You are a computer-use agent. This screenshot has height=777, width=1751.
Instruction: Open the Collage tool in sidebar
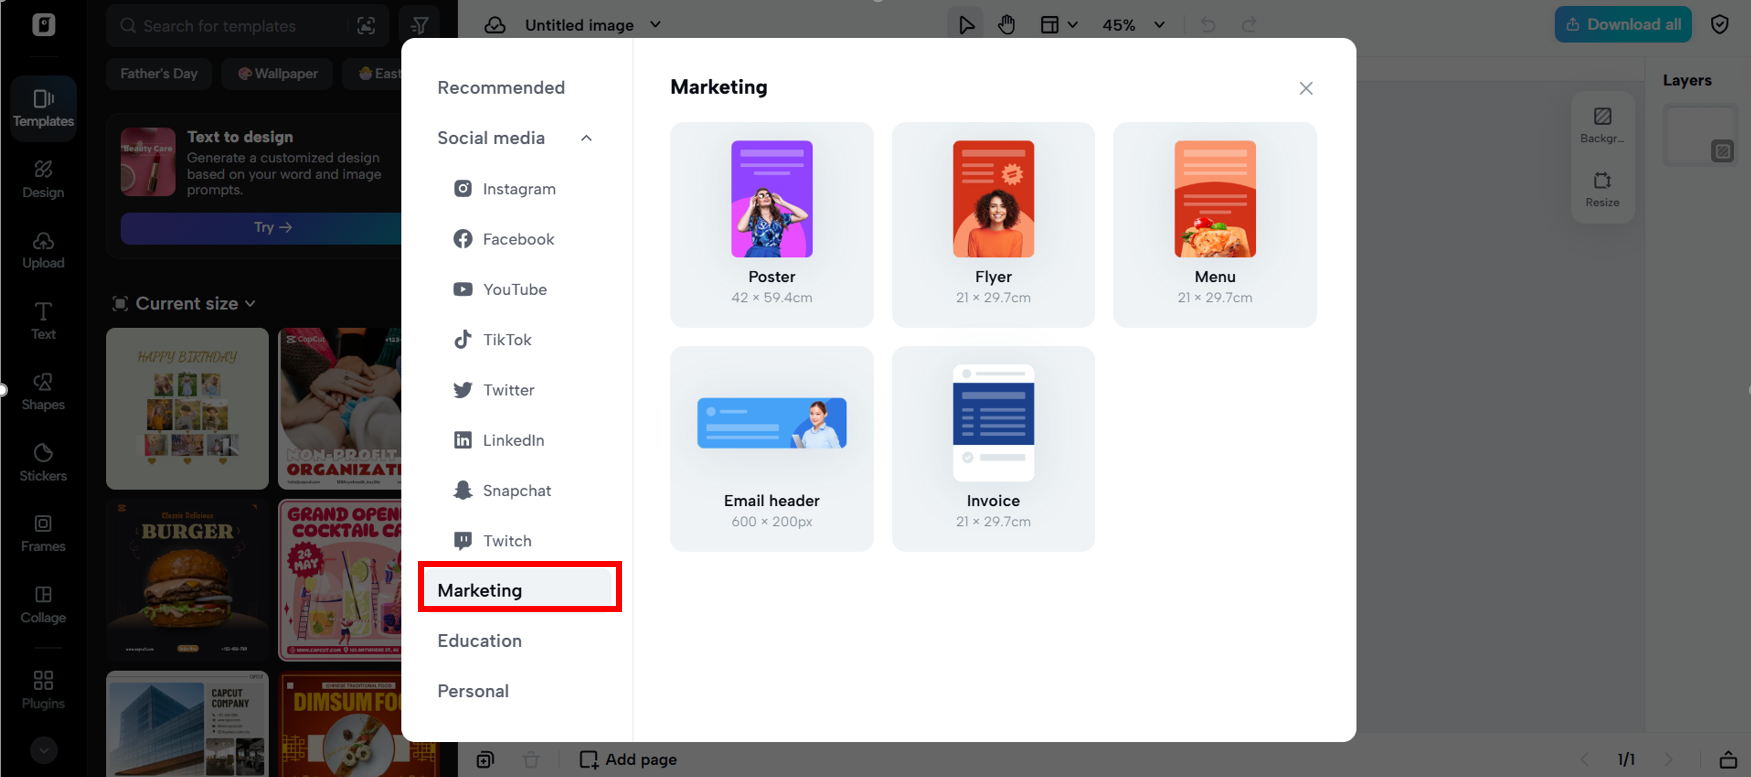43,604
